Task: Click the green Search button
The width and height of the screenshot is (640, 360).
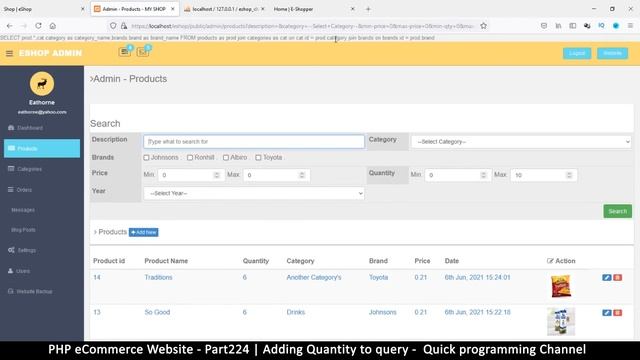Action: tap(618, 211)
